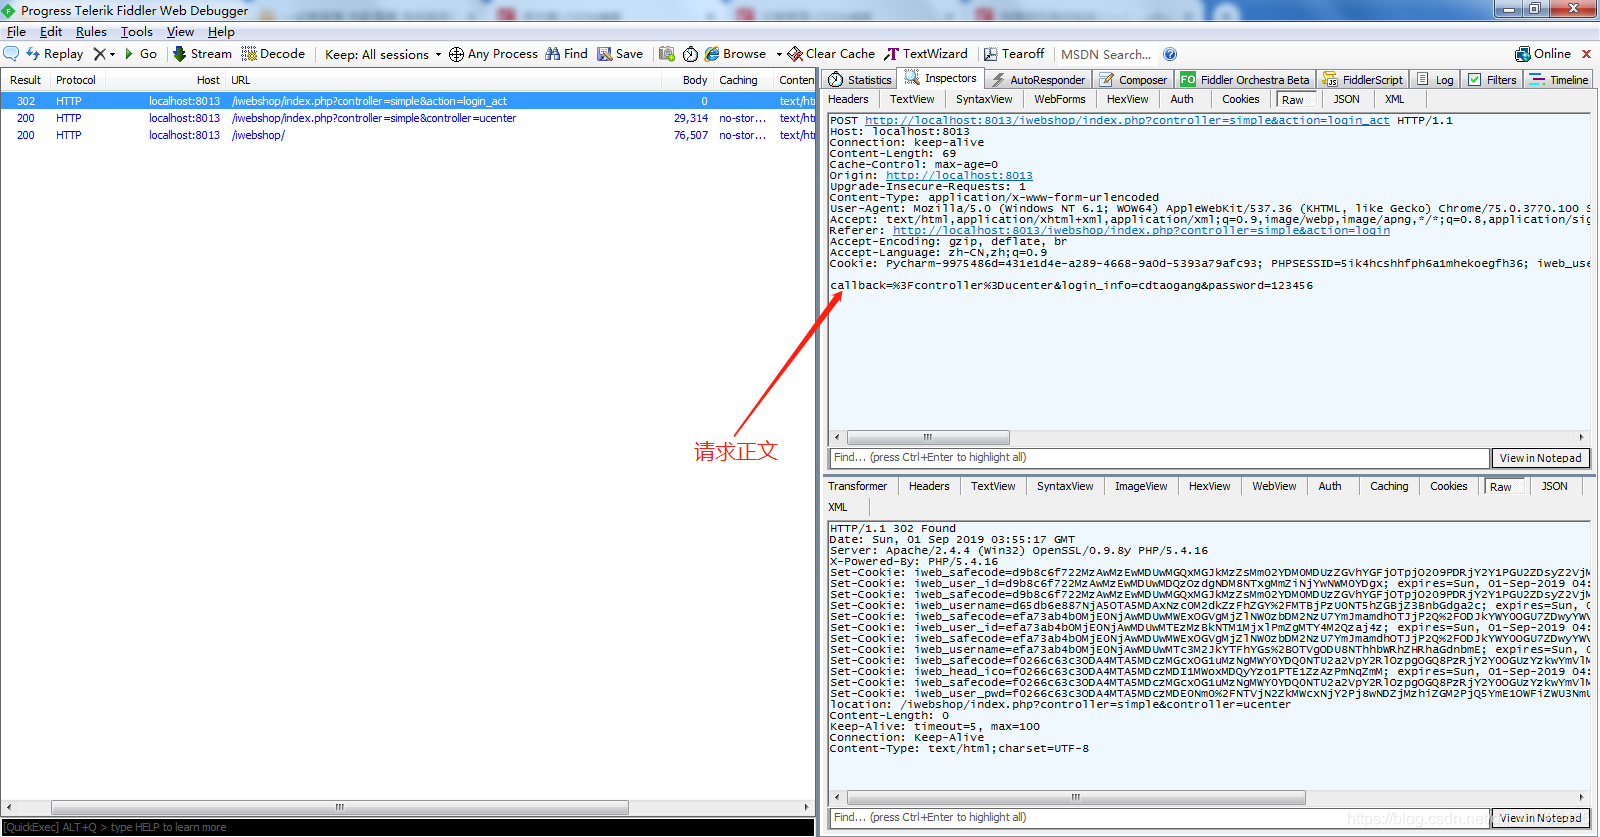Click the QuickExec command box
The image size is (1600, 837).
[x=408, y=827]
